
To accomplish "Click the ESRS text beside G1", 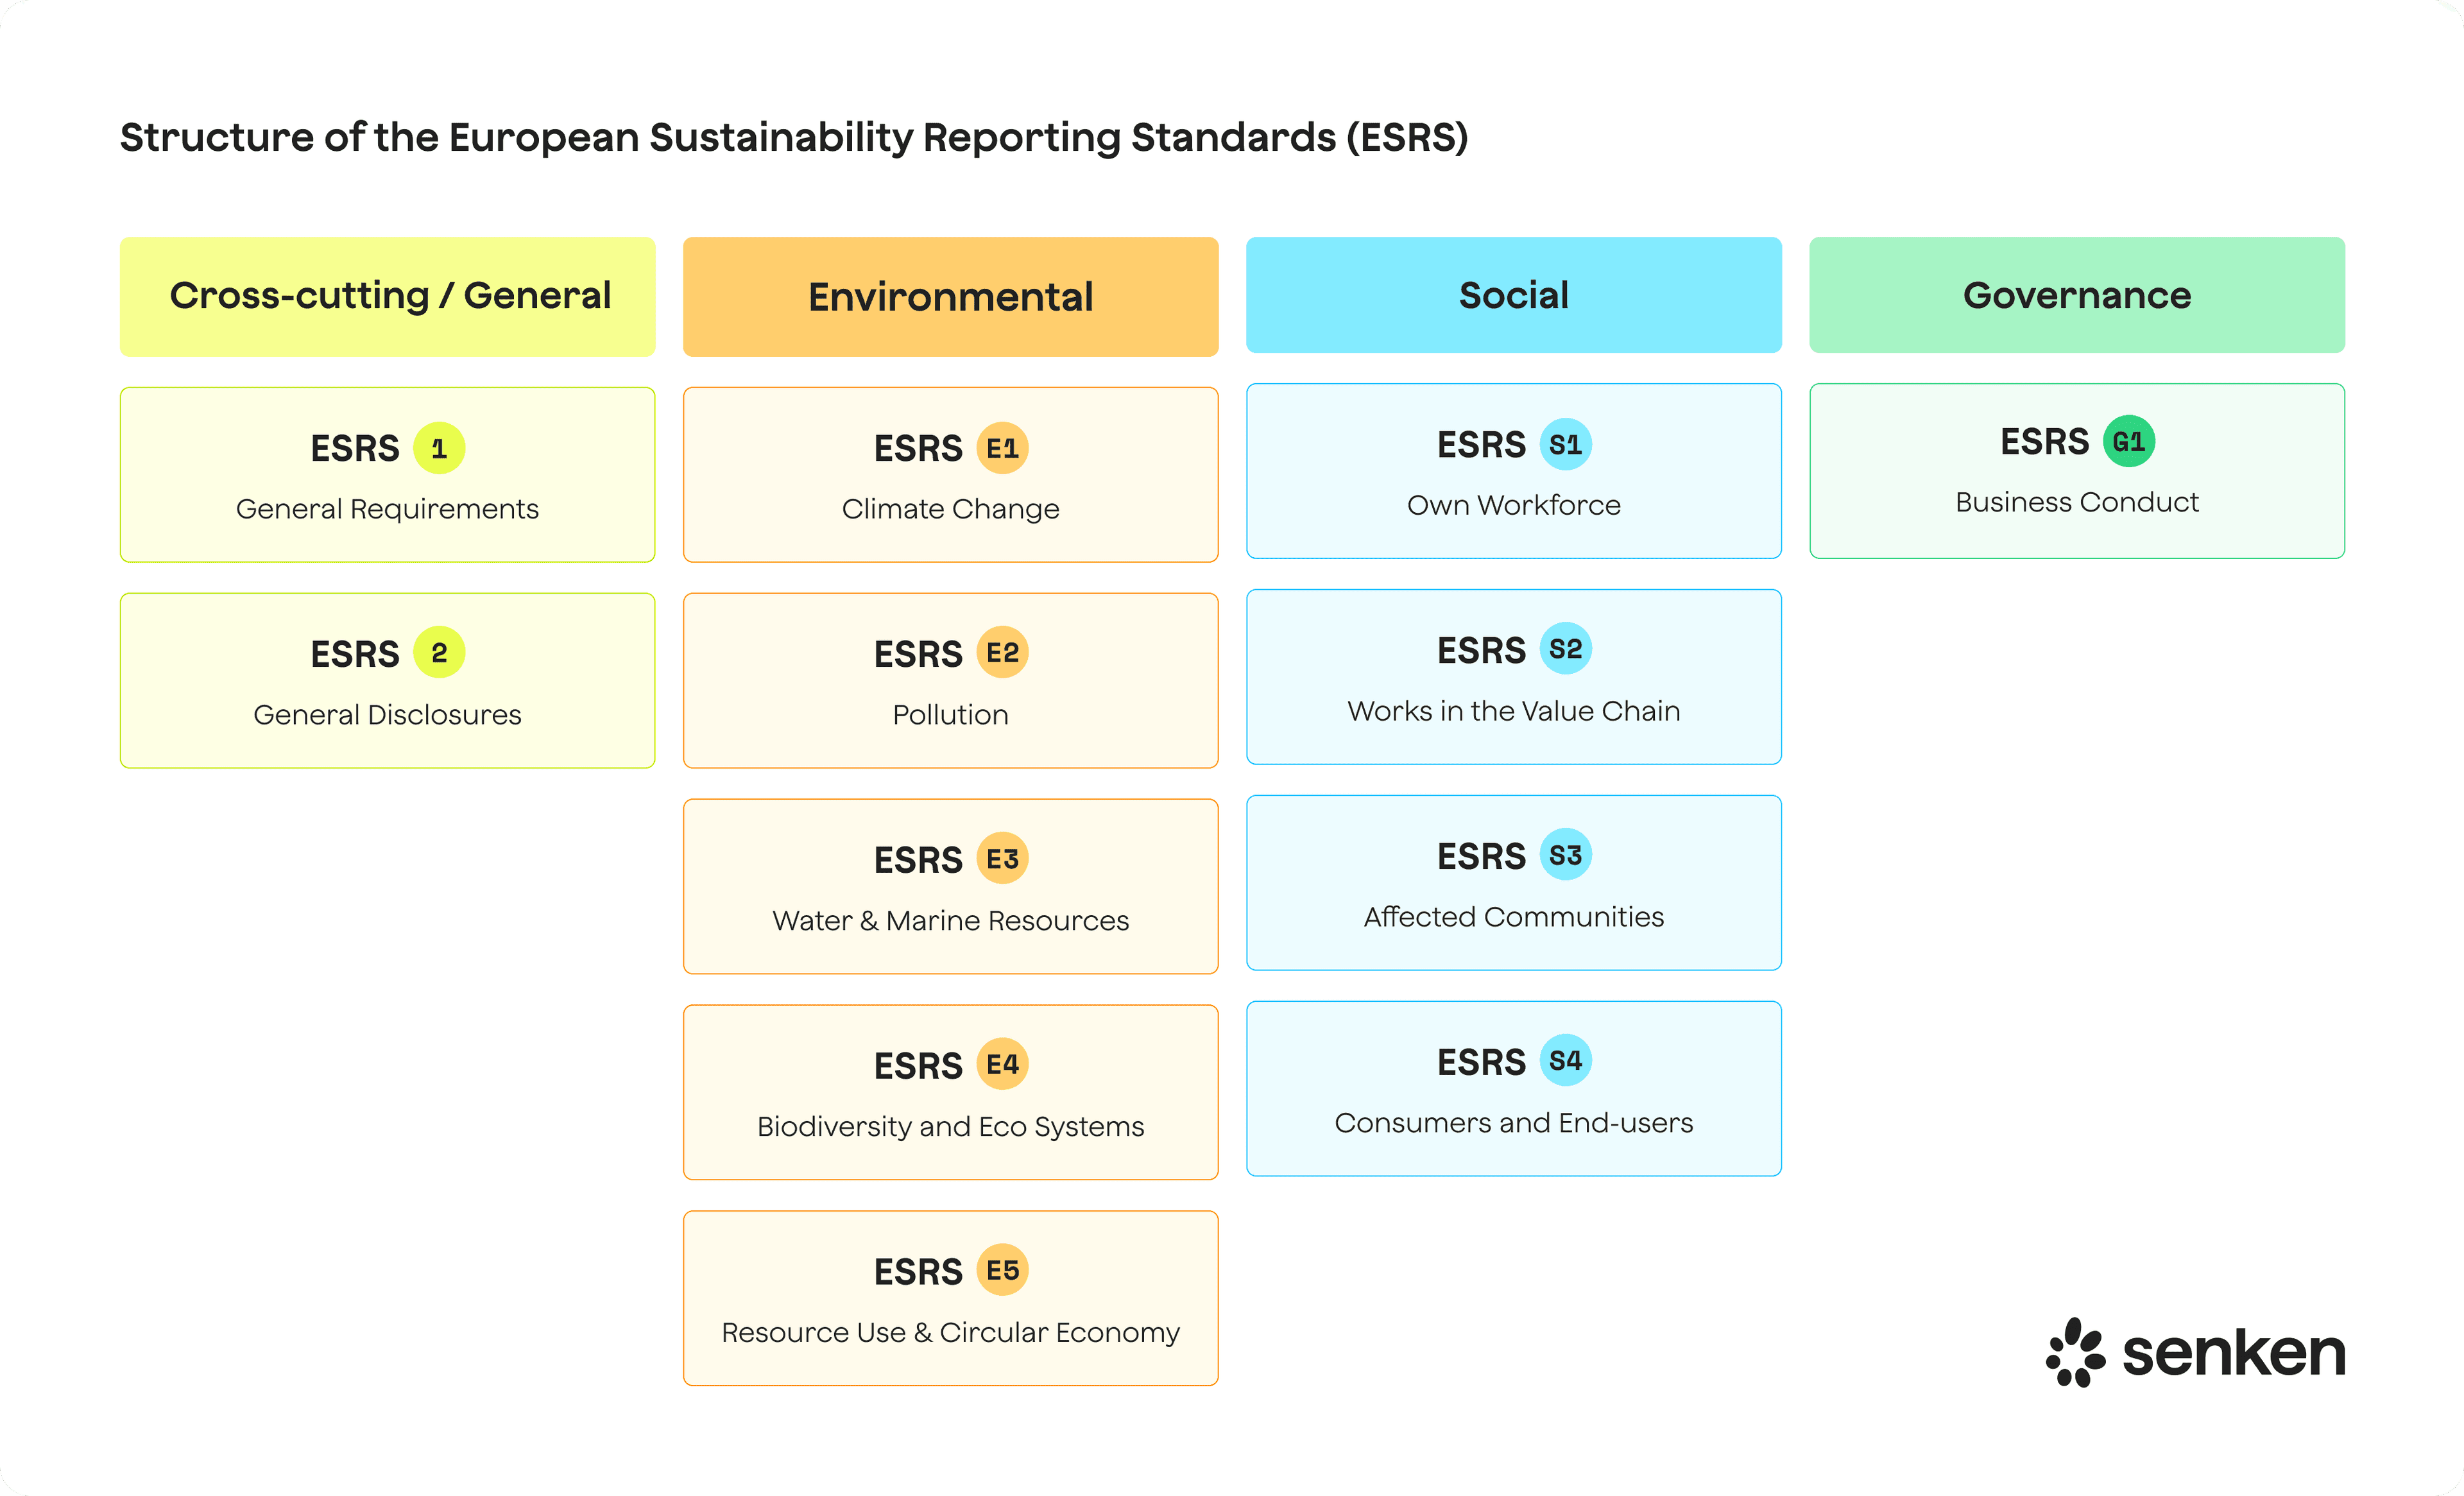I will (x=2044, y=442).
